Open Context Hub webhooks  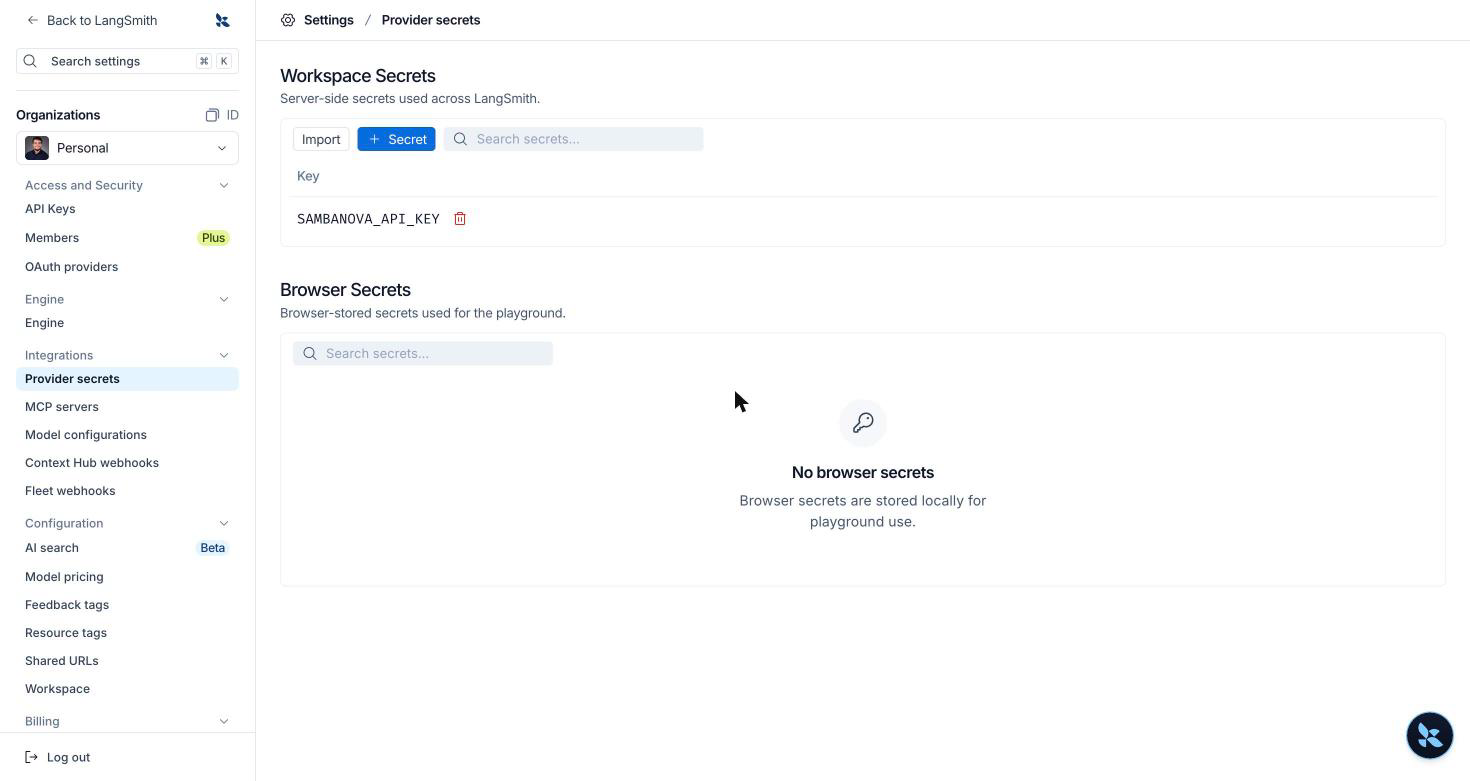127,463
